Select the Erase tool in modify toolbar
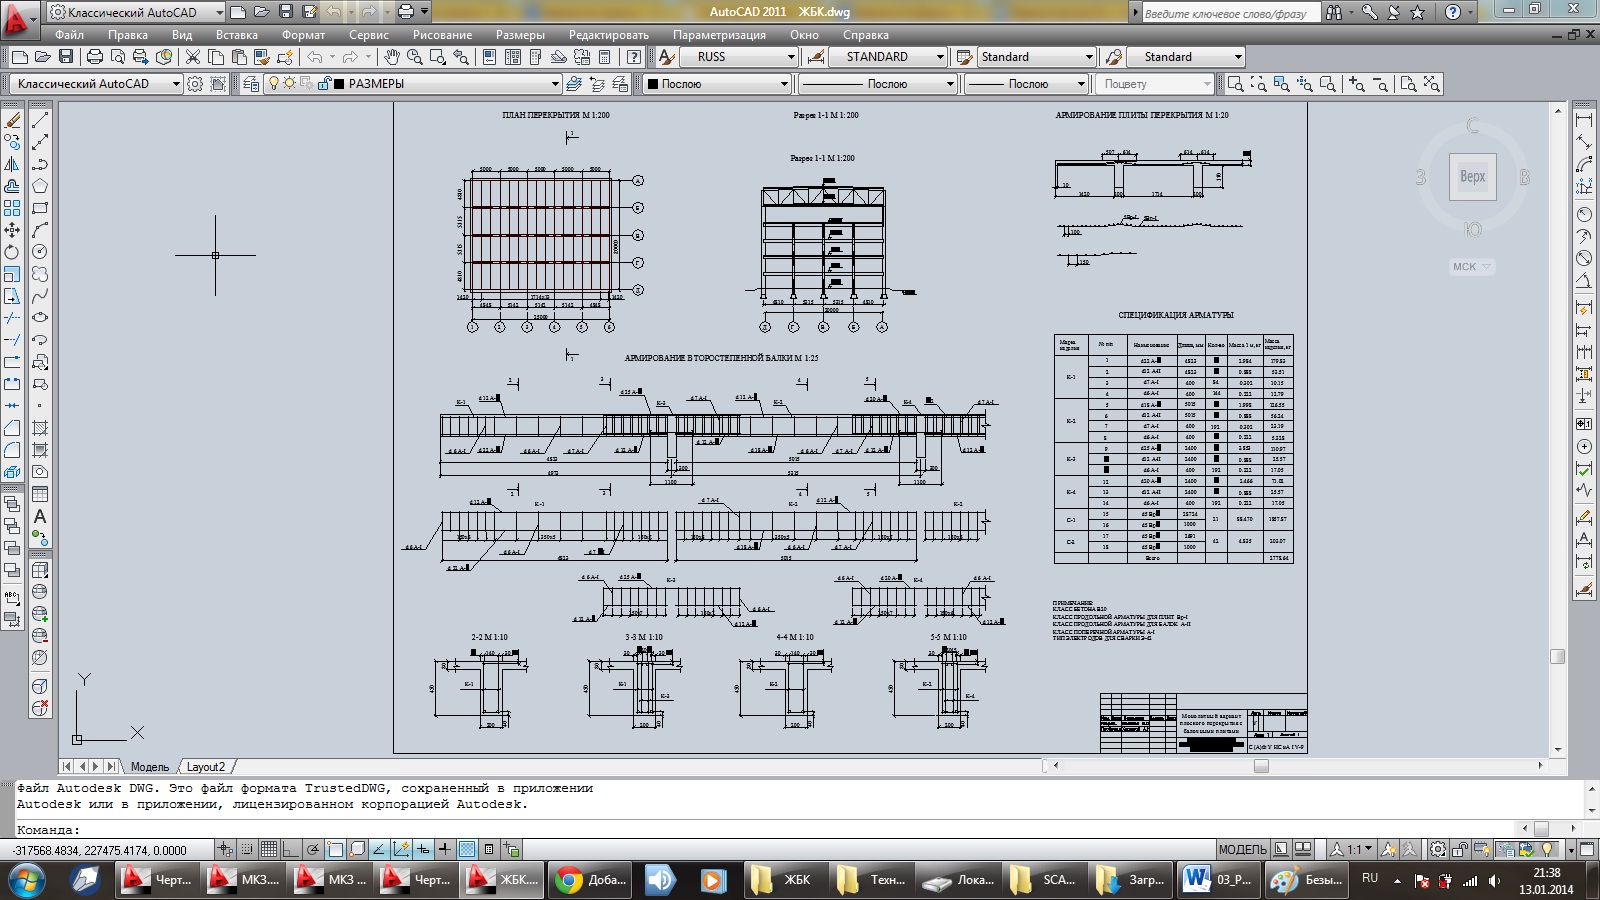The image size is (1600, 900). [x=12, y=120]
